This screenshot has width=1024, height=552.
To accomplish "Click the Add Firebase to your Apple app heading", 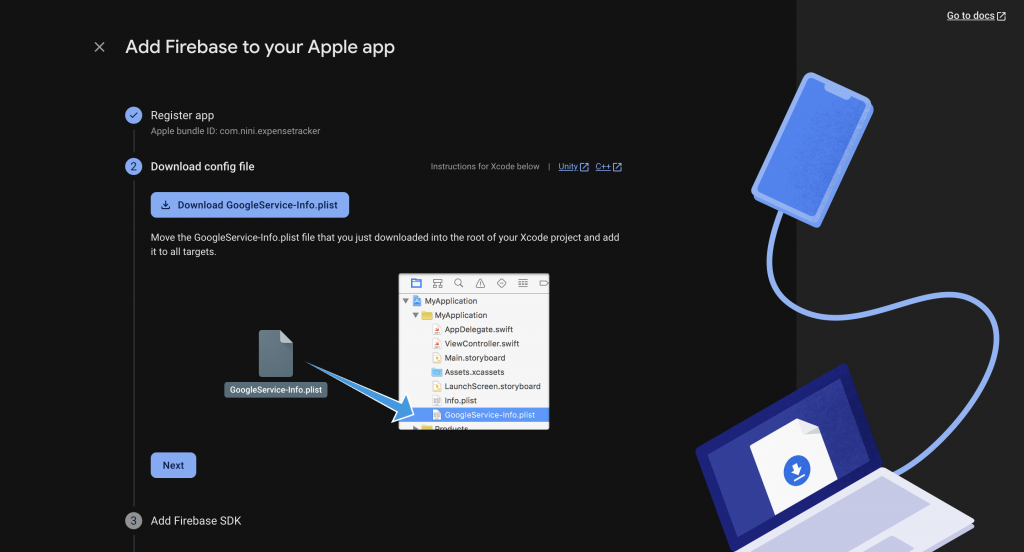I will click(x=260, y=47).
